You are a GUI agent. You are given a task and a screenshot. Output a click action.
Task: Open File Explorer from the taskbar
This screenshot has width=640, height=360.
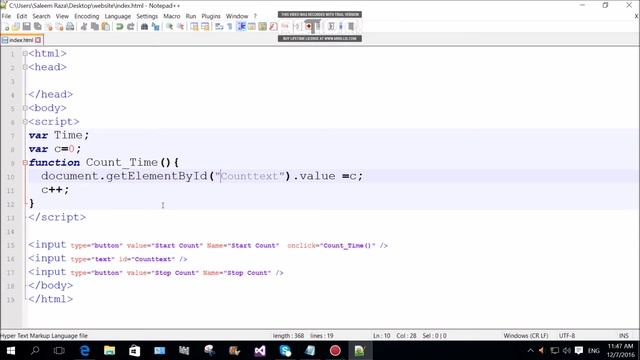[x=109, y=351]
